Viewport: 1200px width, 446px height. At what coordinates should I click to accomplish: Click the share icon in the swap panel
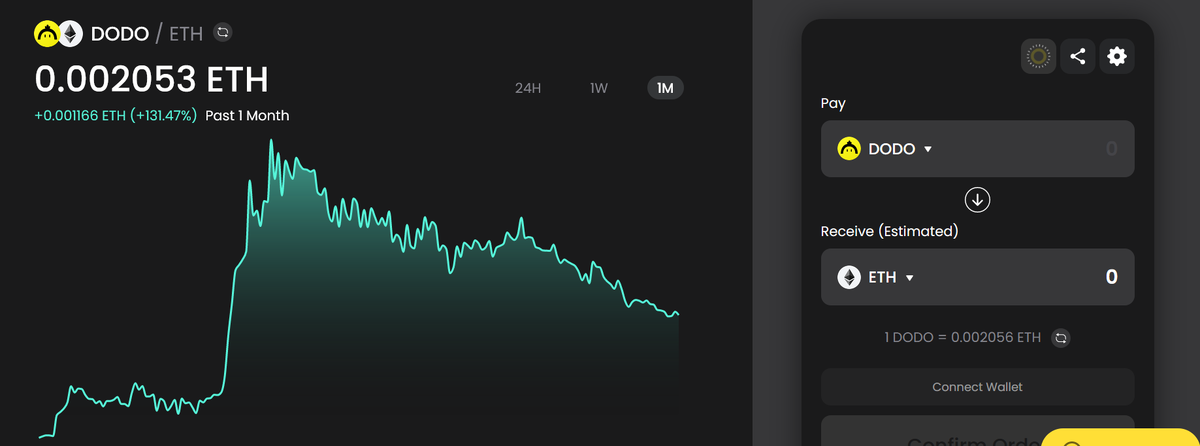1077,57
